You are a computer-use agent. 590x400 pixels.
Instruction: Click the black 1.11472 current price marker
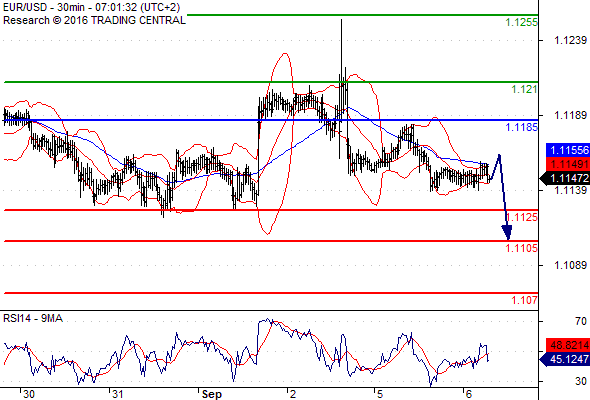(565, 178)
